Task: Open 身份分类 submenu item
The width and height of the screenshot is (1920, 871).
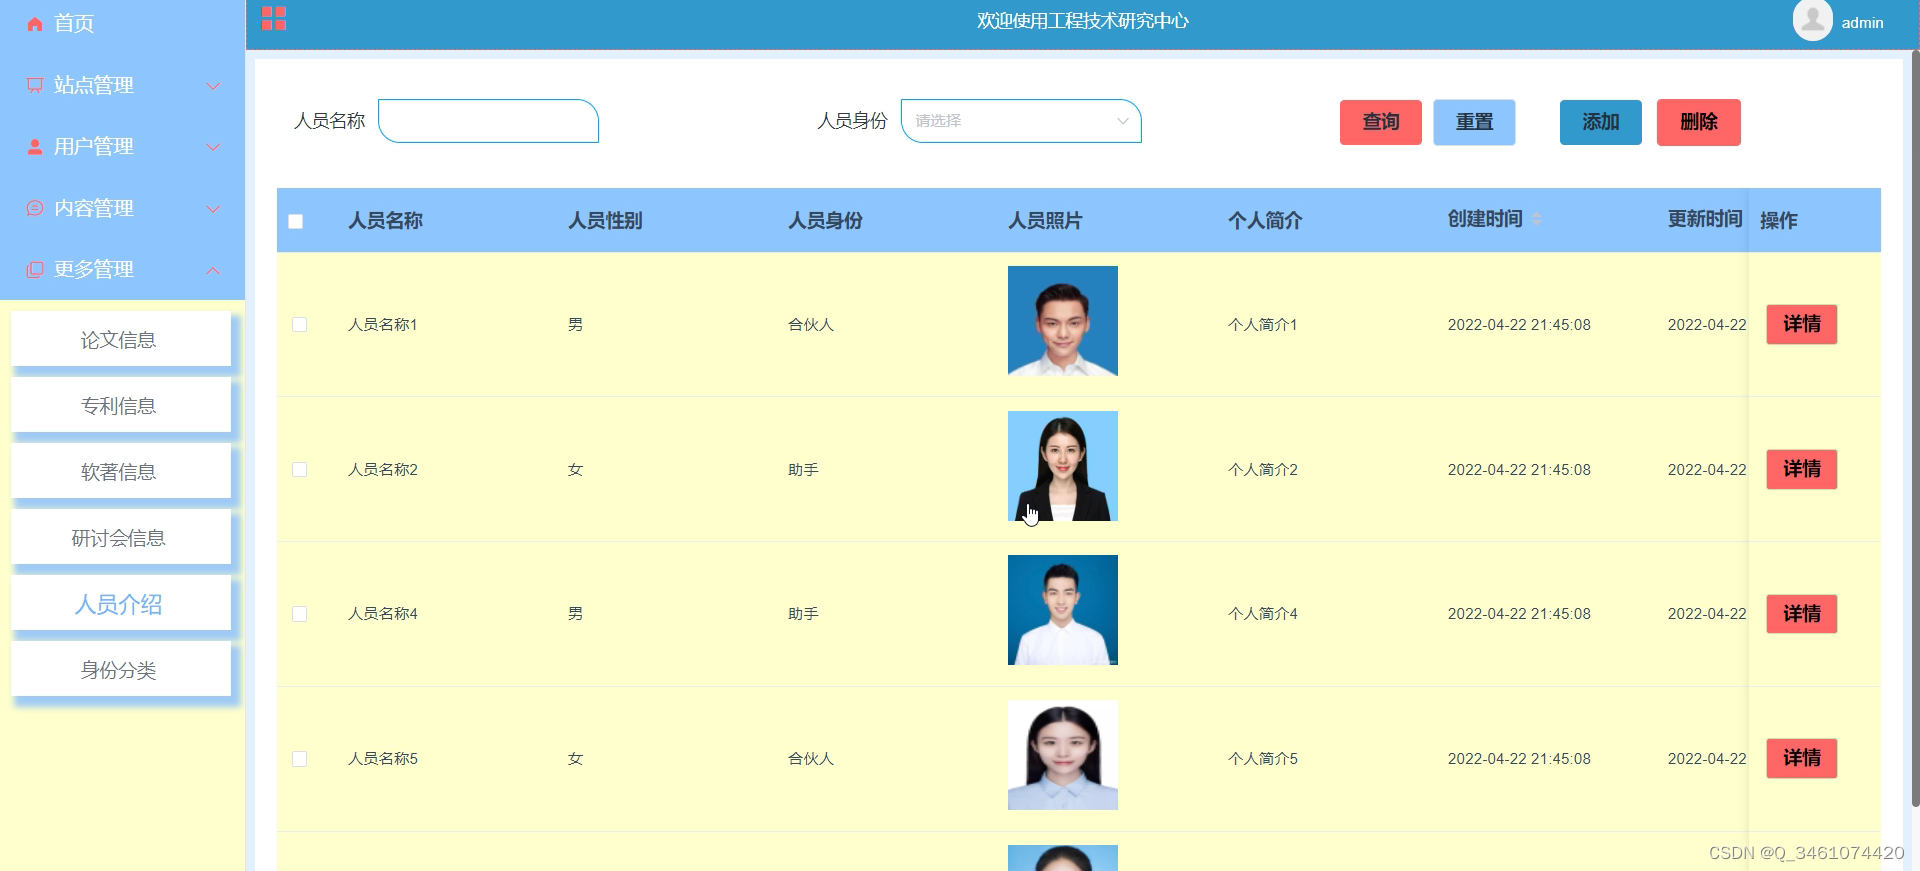Action: 121,670
